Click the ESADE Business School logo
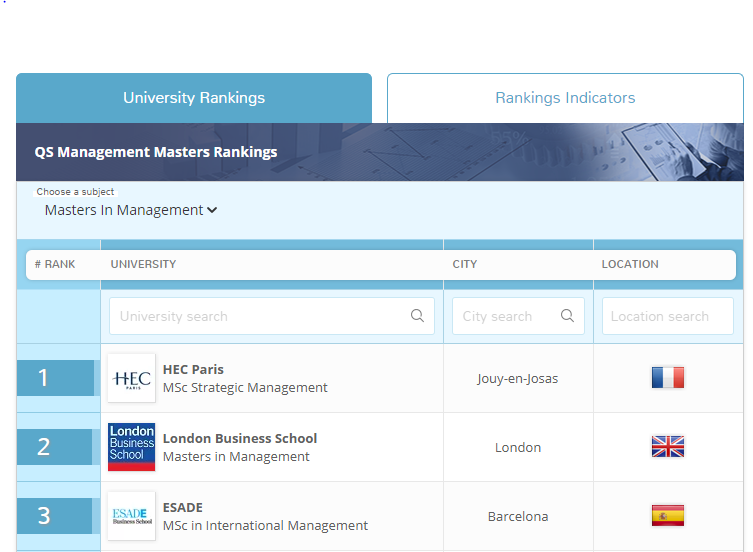Viewport: 753px width, 552px height. point(132,516)
